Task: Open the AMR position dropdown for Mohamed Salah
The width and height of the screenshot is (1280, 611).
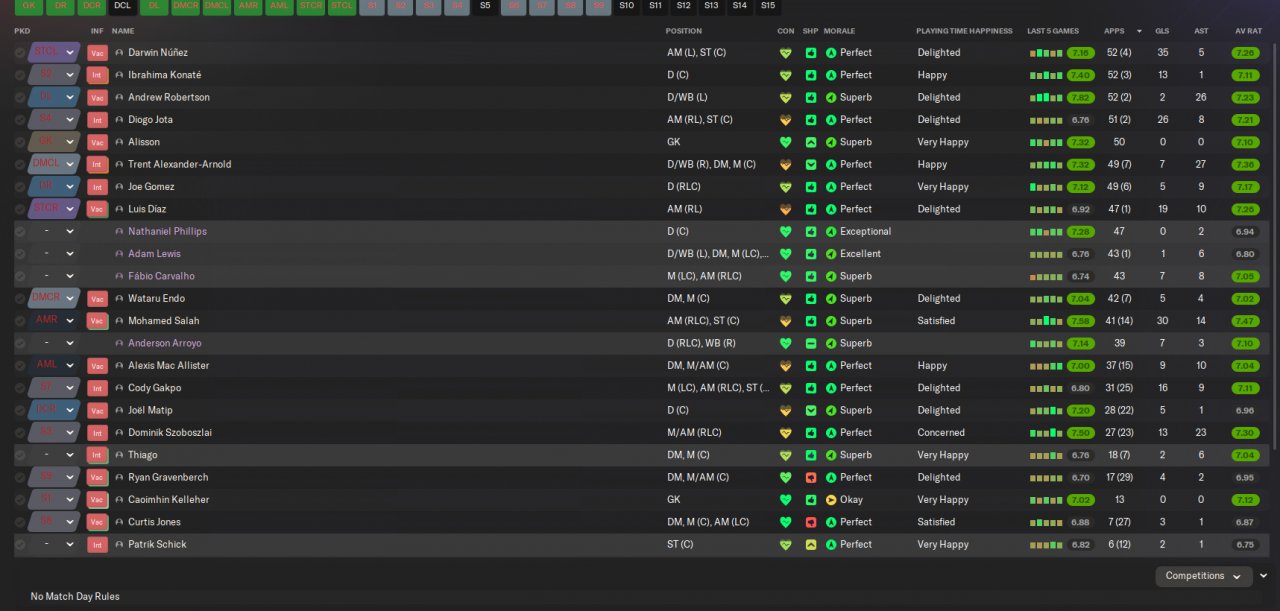Action: coord(54,321)
